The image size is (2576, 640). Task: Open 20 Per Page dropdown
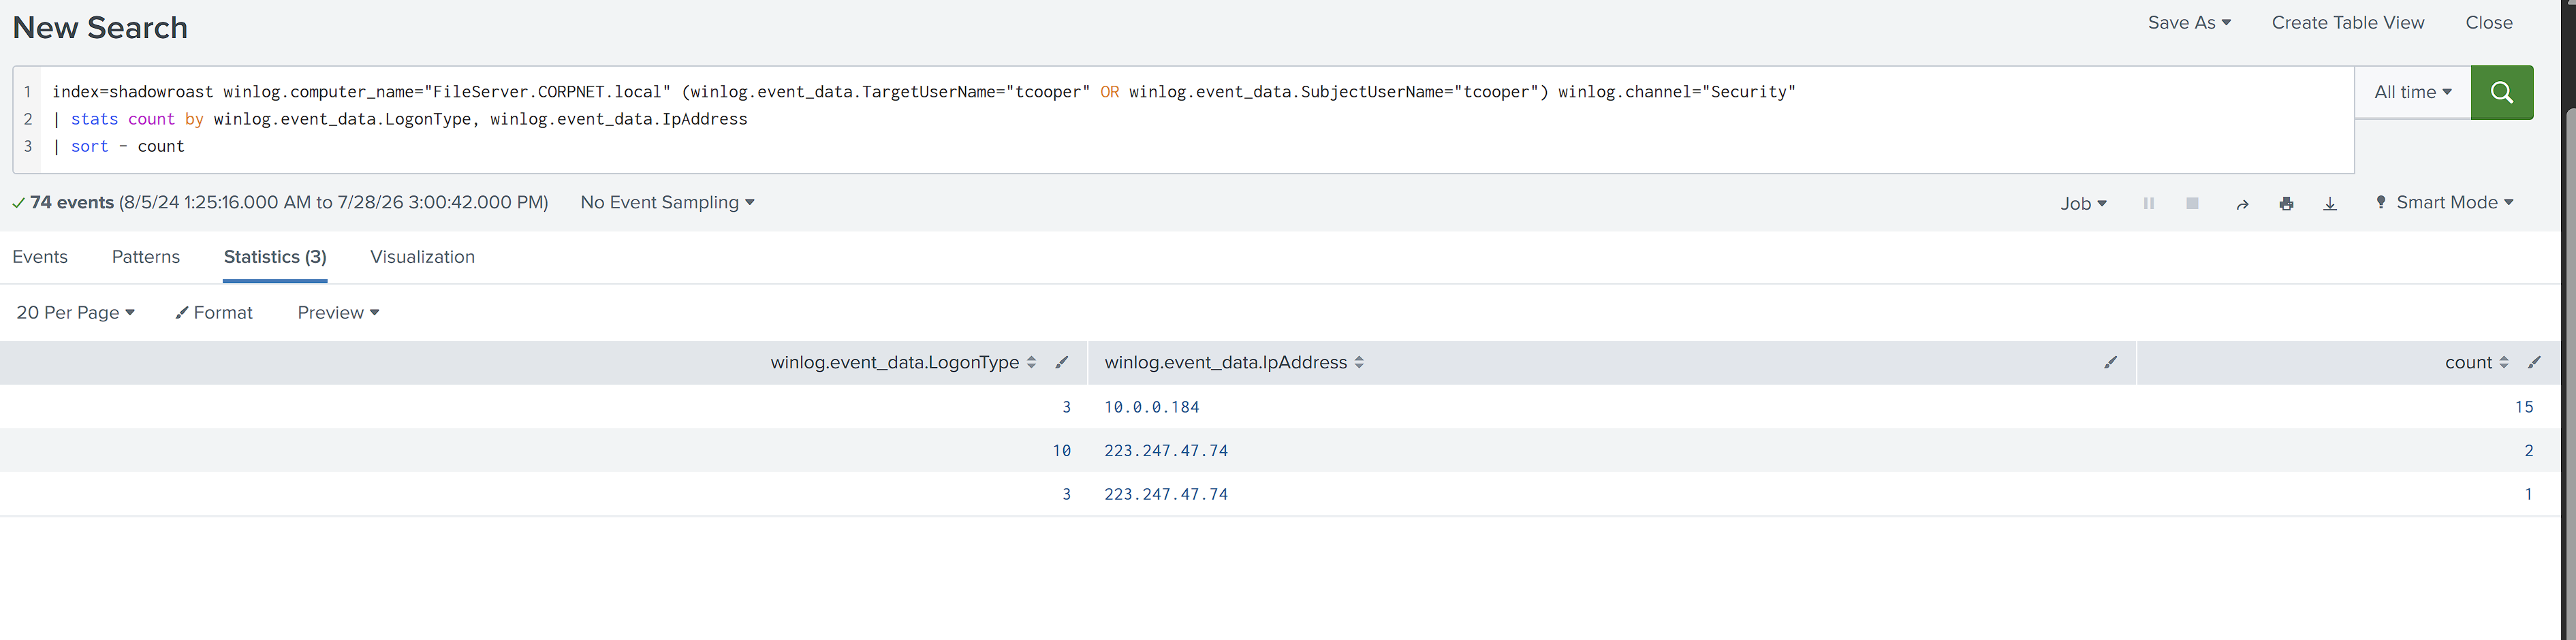75,312
